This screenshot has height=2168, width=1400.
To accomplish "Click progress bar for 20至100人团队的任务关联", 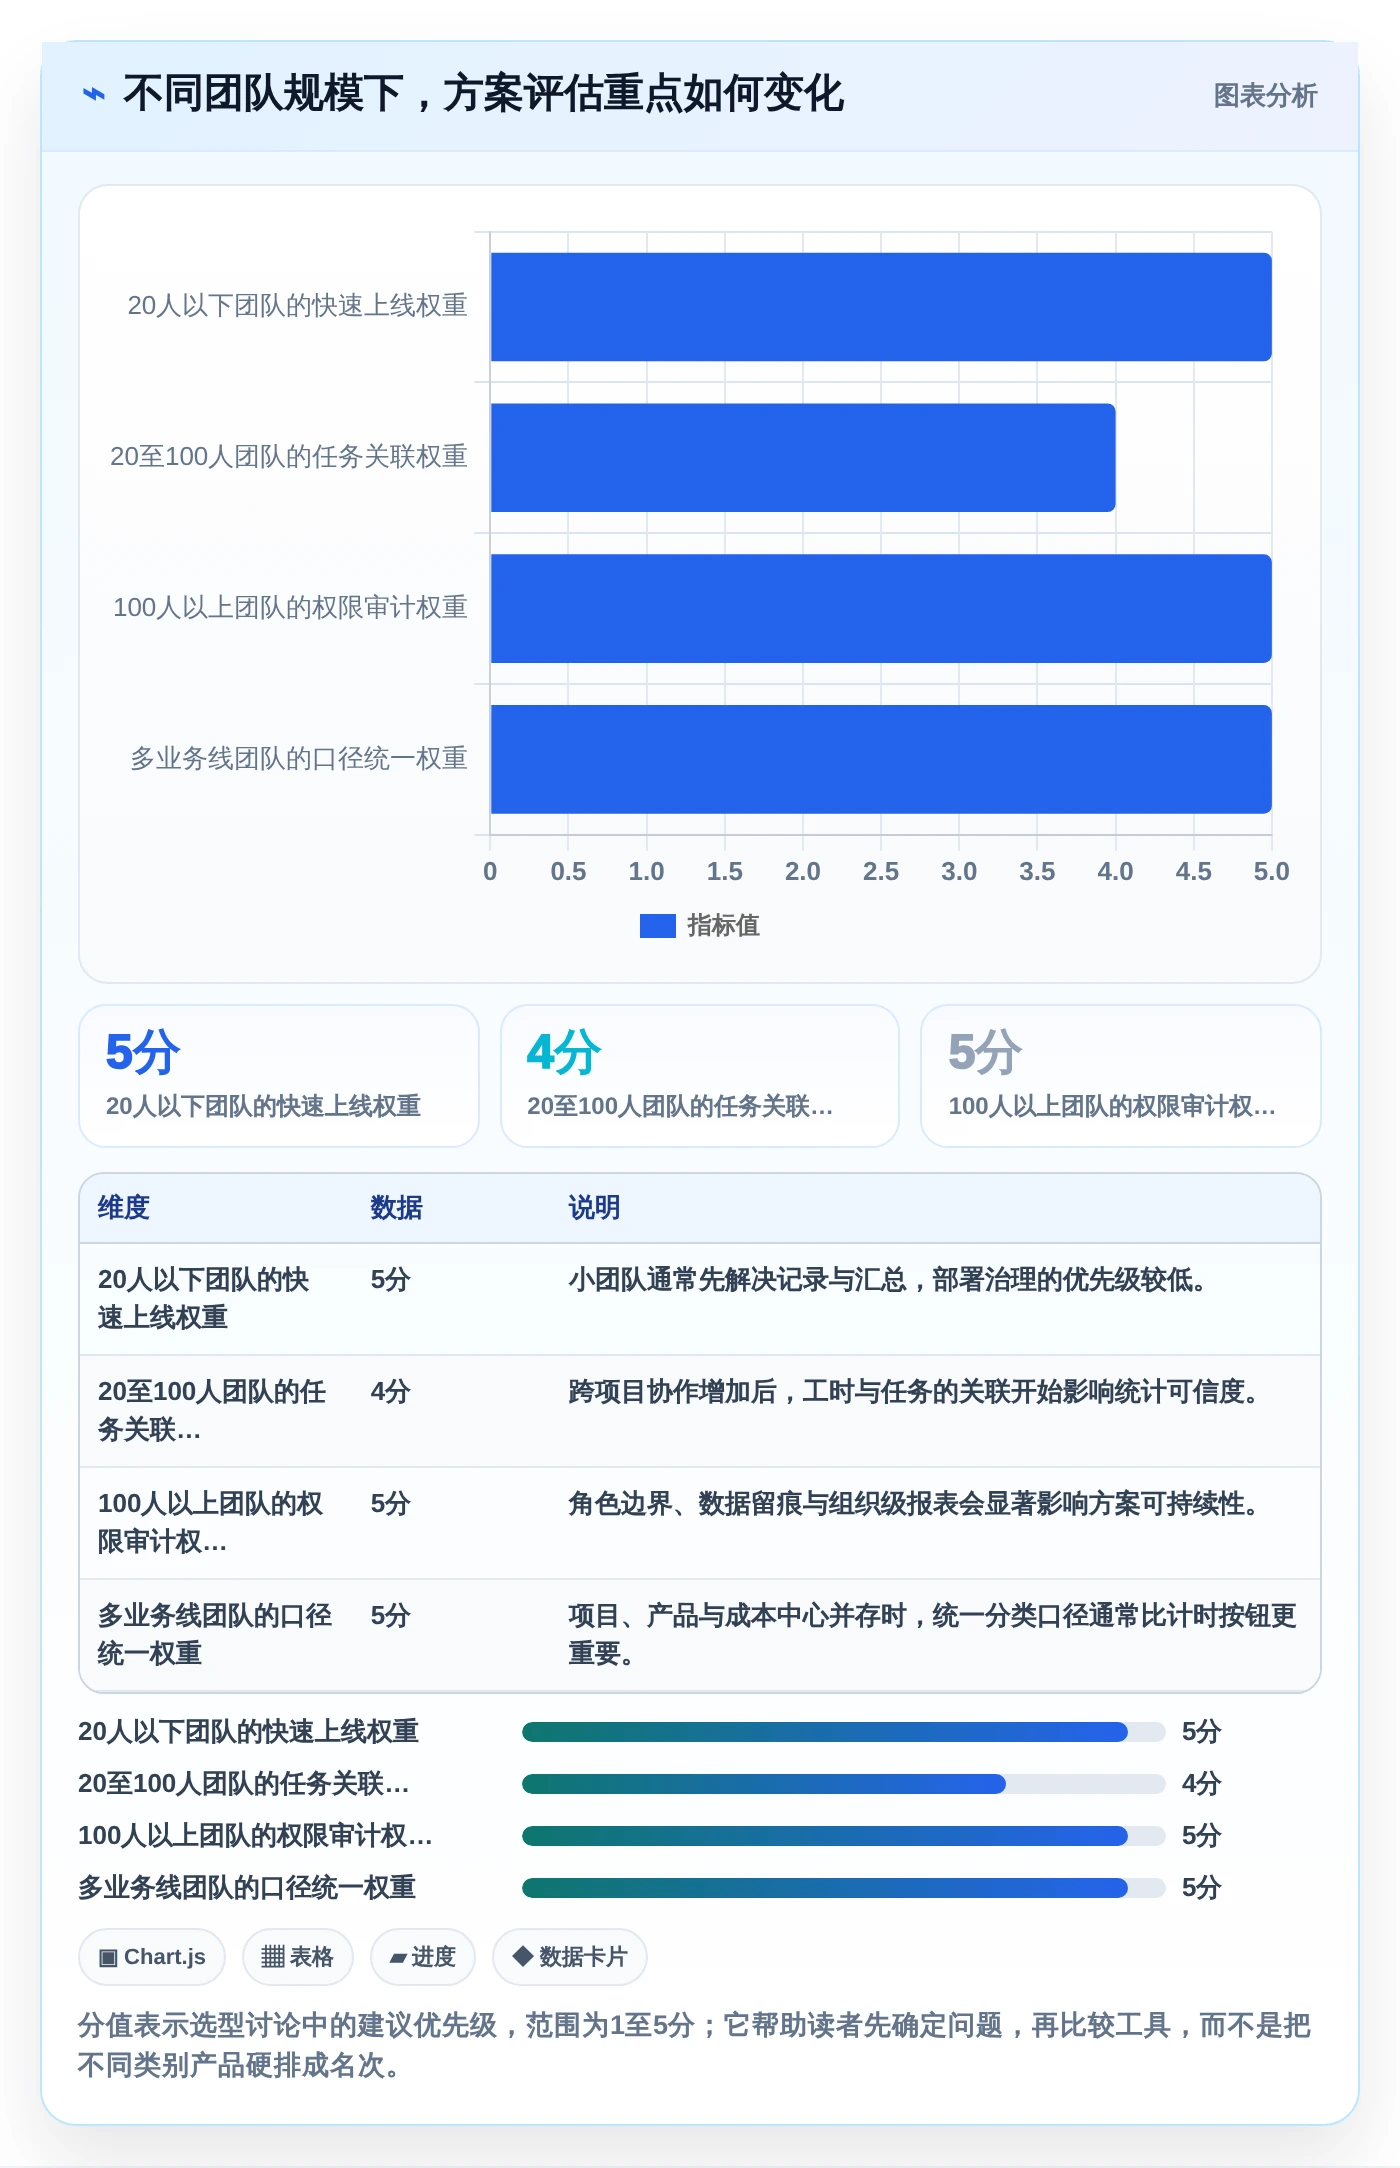I will point(844,1784).
